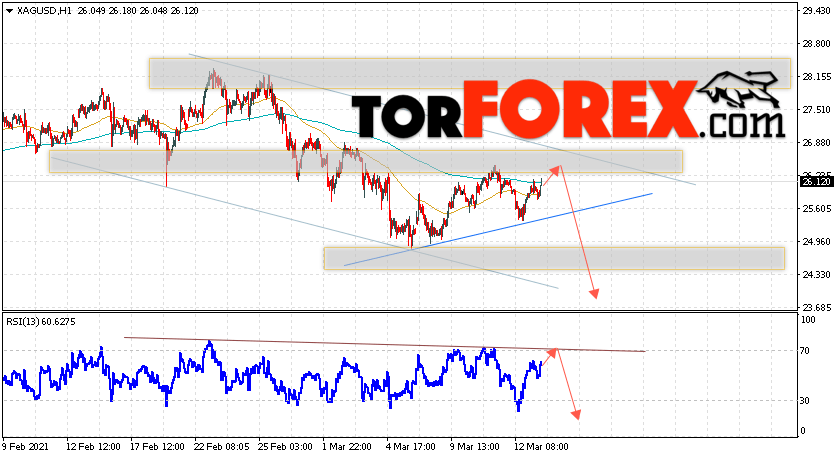Click the XAGUSD symbol dropdown triangle
838x458 pixels.
tap(10, 11)
